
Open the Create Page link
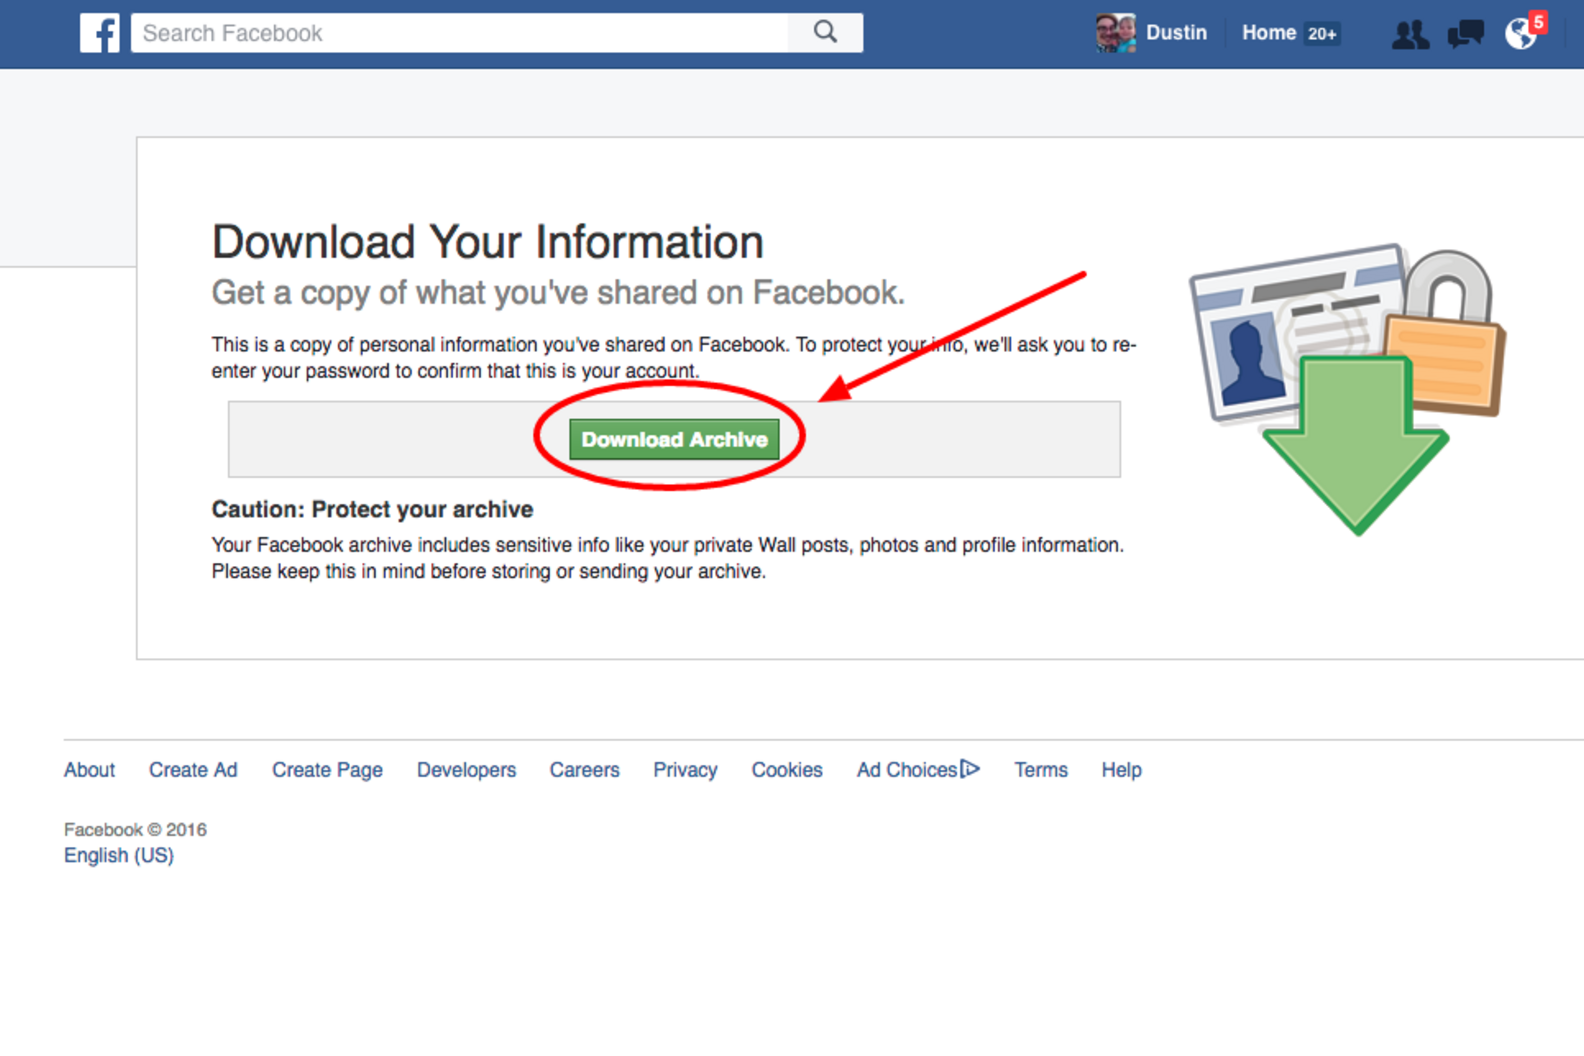coord(327,770)
